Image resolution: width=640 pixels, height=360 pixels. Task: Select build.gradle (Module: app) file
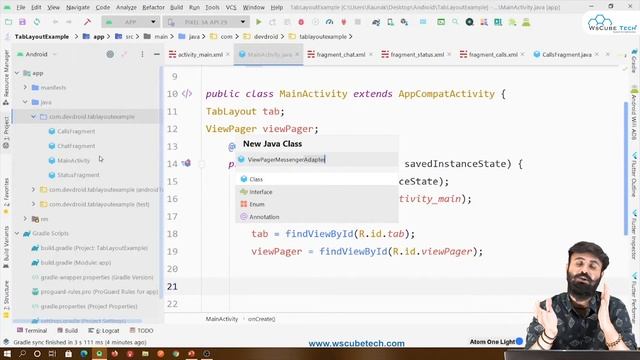(x=76, y=262)
